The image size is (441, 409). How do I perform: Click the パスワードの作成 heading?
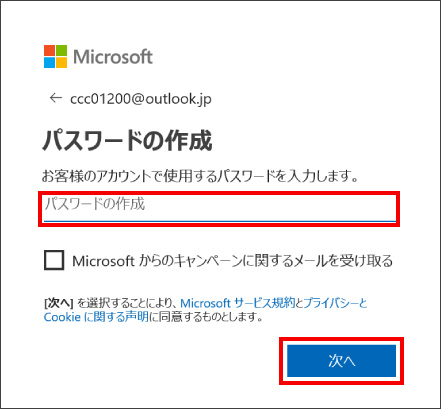(127, 141)
